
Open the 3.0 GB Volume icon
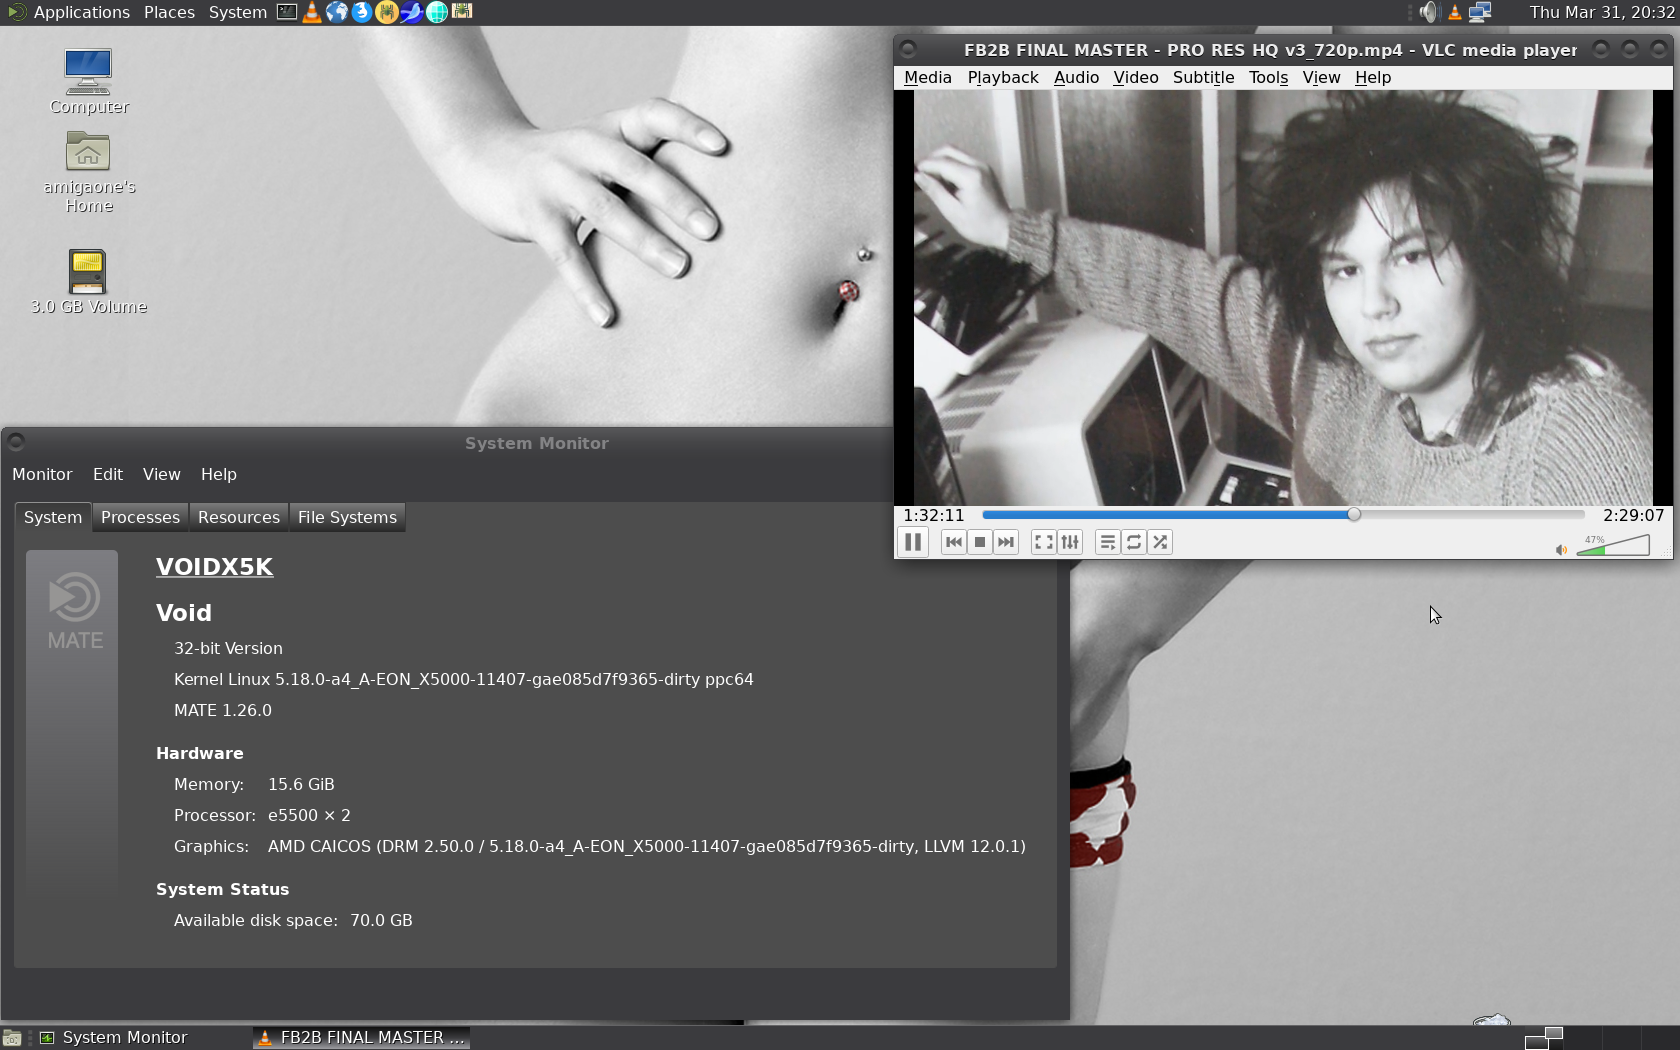(88, 282)
